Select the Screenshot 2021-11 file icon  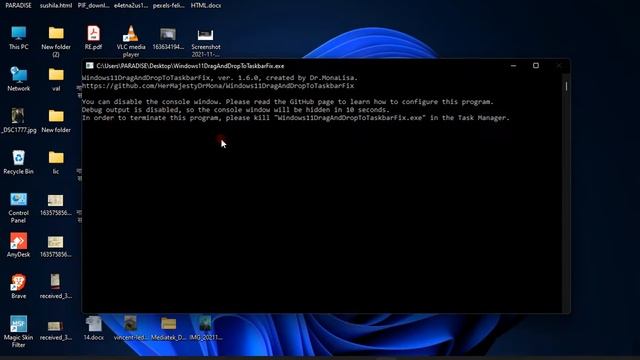(x=206, y=42)
